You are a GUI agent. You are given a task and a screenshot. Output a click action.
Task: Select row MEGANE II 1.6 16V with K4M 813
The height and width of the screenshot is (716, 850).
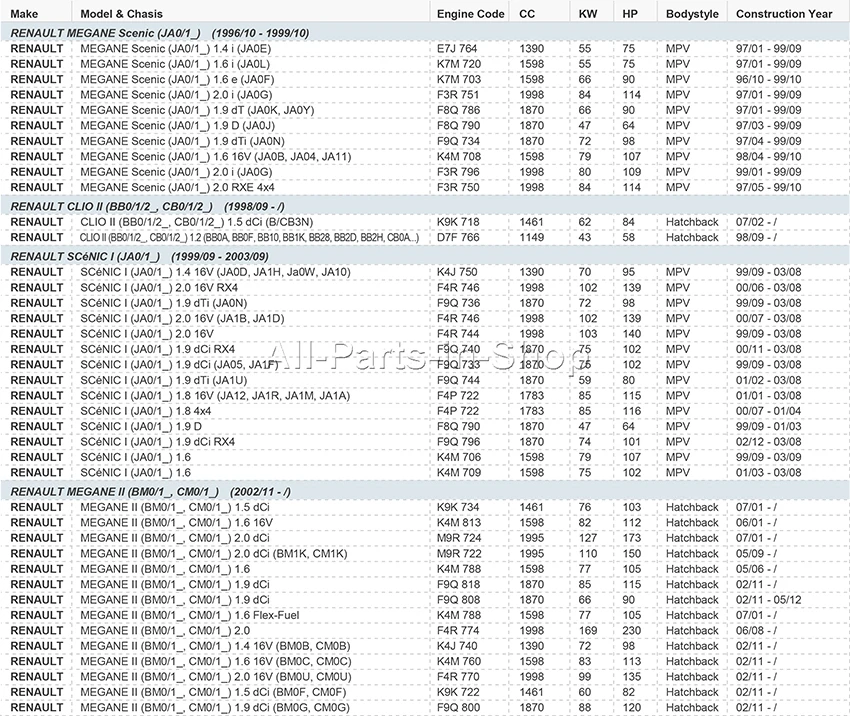coord(425,523)
